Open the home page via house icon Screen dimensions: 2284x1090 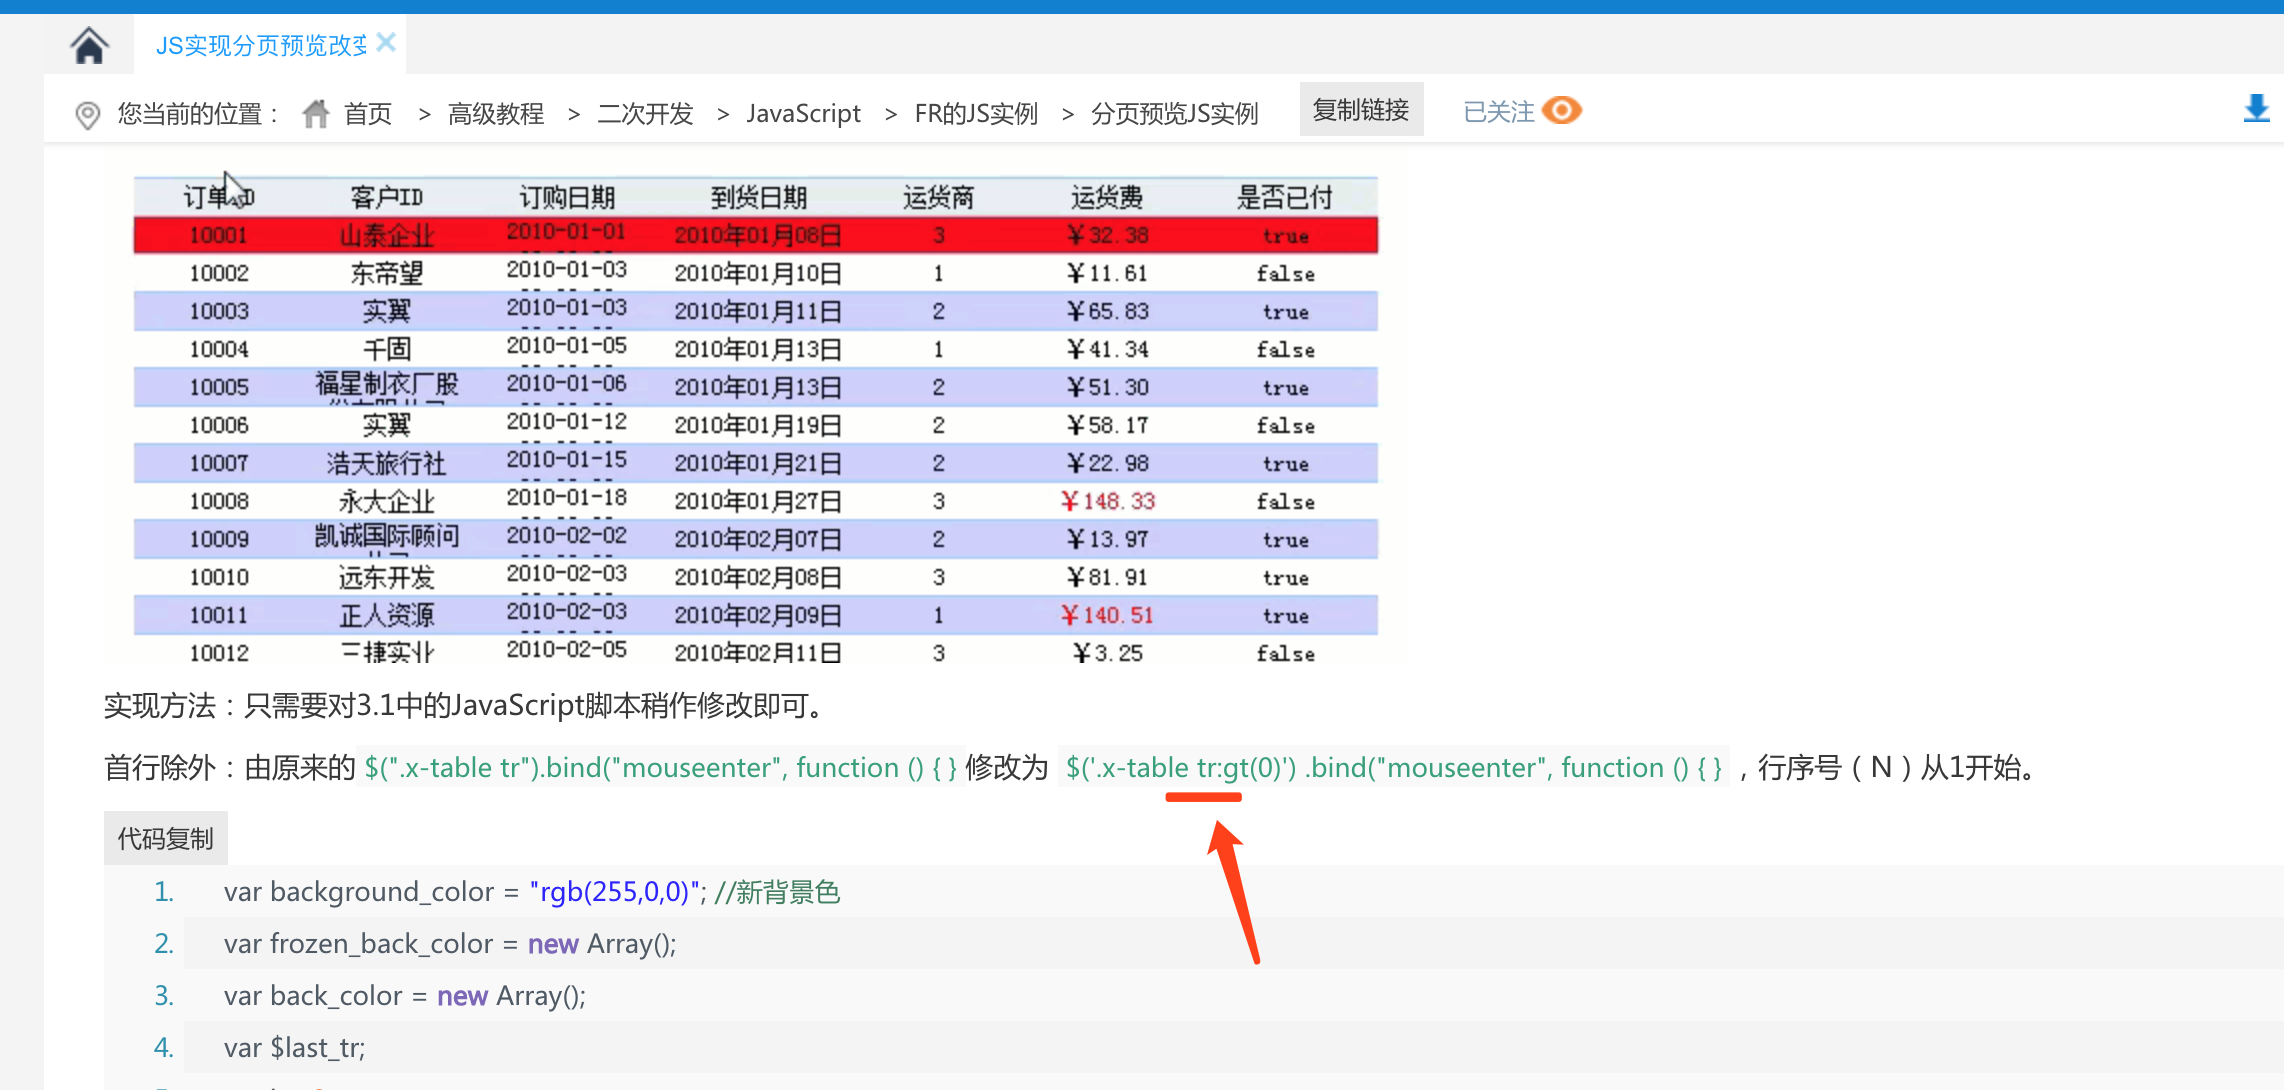coord(89,45)
